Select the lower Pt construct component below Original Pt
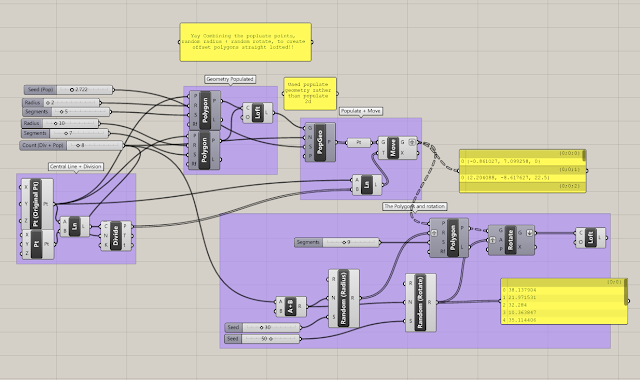The image size is (640, 380). click(x=37, y=244)
